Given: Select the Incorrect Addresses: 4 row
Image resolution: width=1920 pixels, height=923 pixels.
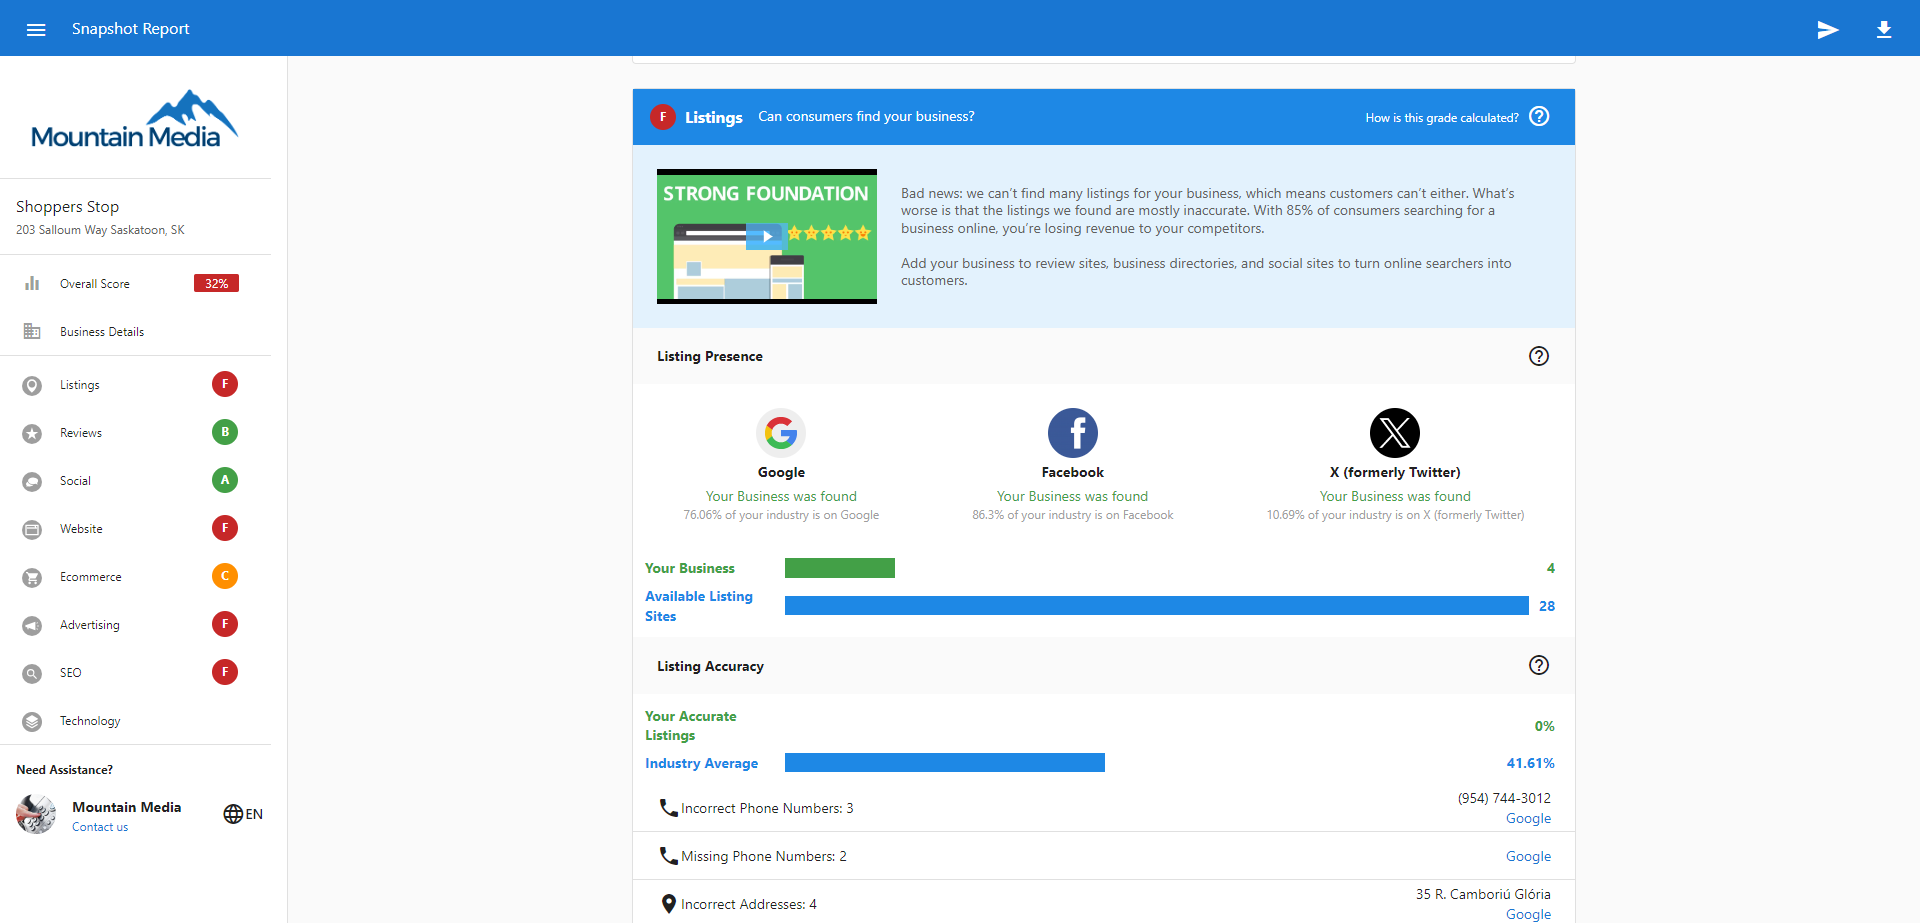Looking at the screenshot, I should pos(1104,903).
